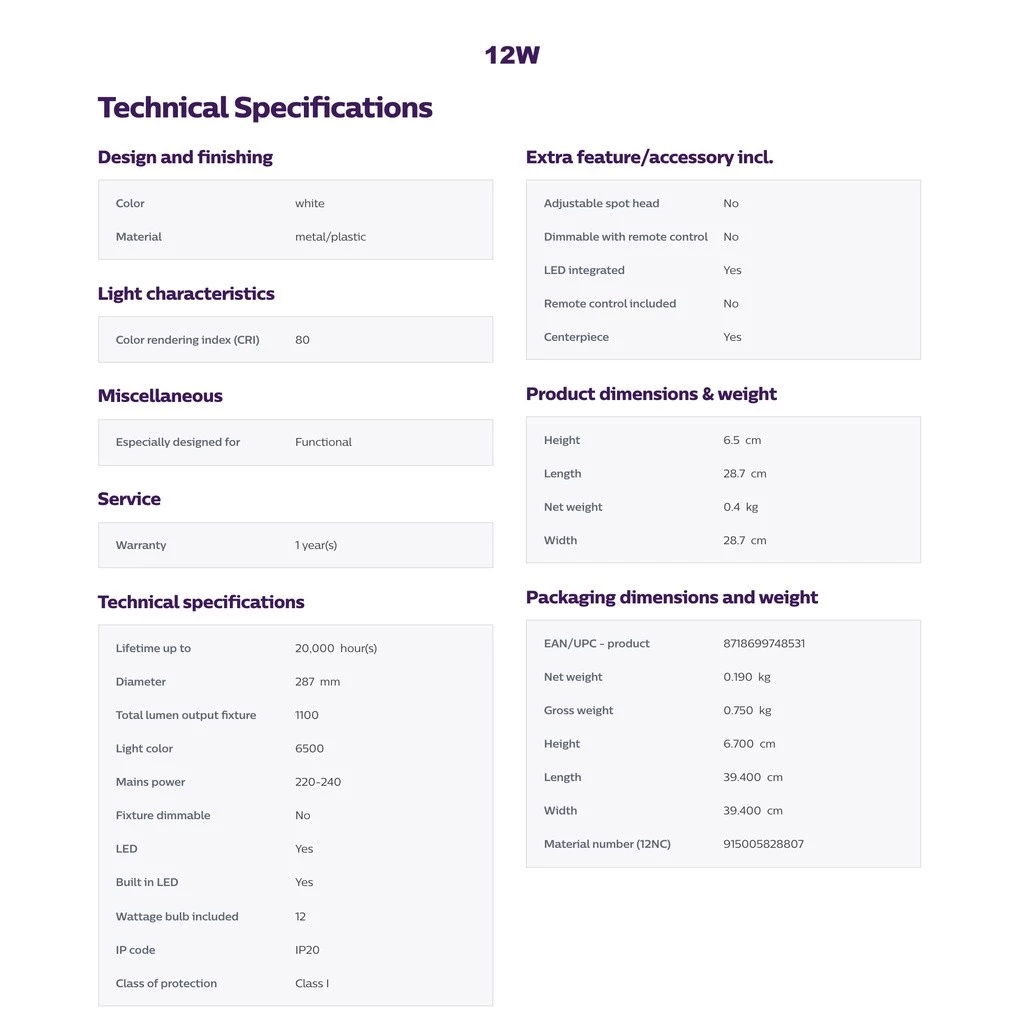Click the Product dimensions & weight heading
Viewport: 1024px width, 1024px height.
(x=651, y=394)
